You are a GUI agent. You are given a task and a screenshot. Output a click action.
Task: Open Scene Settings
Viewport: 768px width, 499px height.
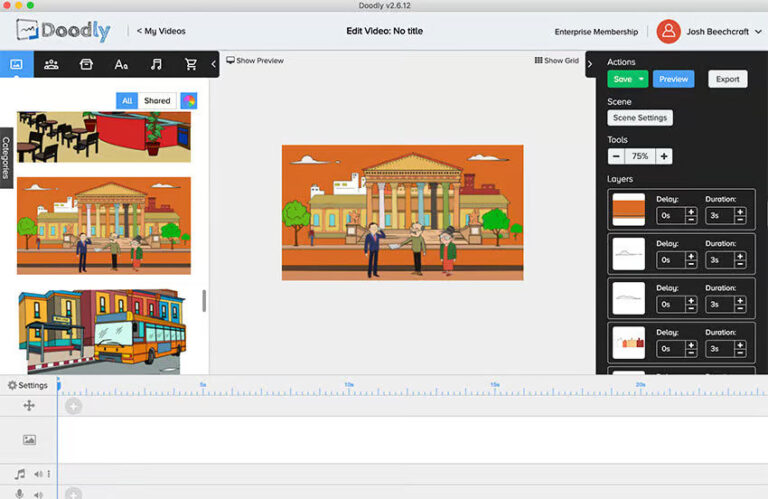pyautogui.click(x=640, y=118)
